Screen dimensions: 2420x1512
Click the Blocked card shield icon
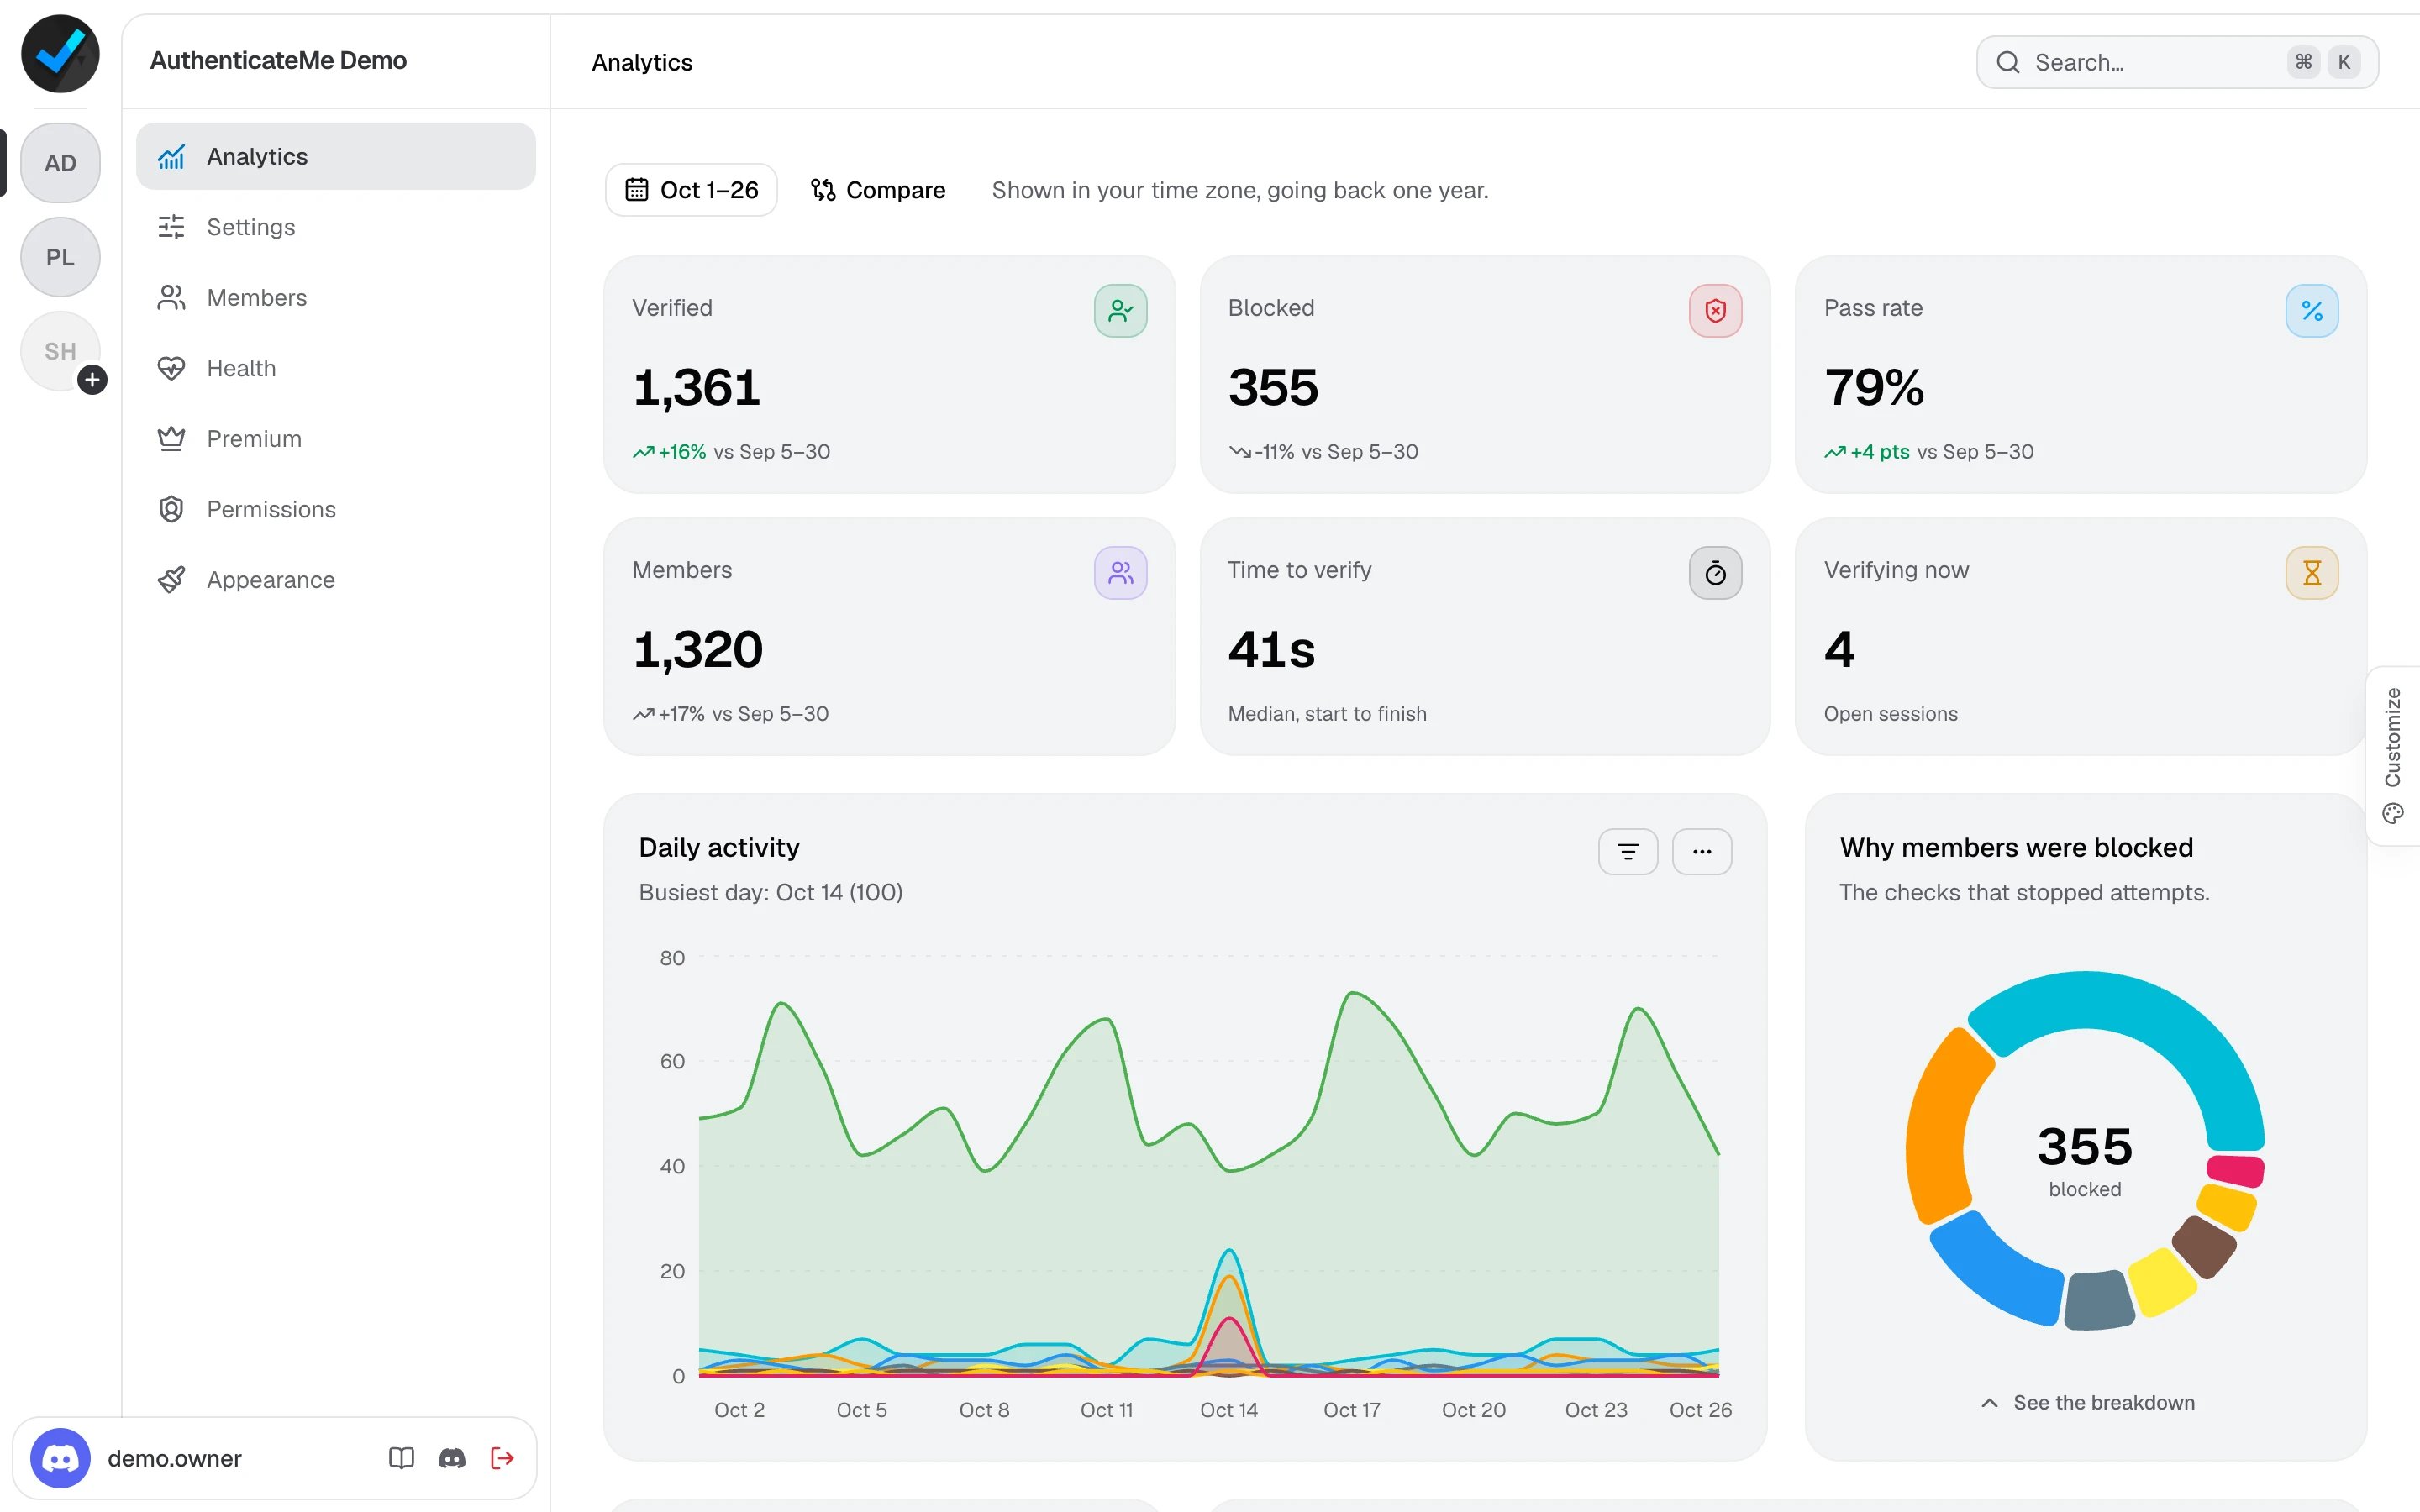[x=1715, y=311]
